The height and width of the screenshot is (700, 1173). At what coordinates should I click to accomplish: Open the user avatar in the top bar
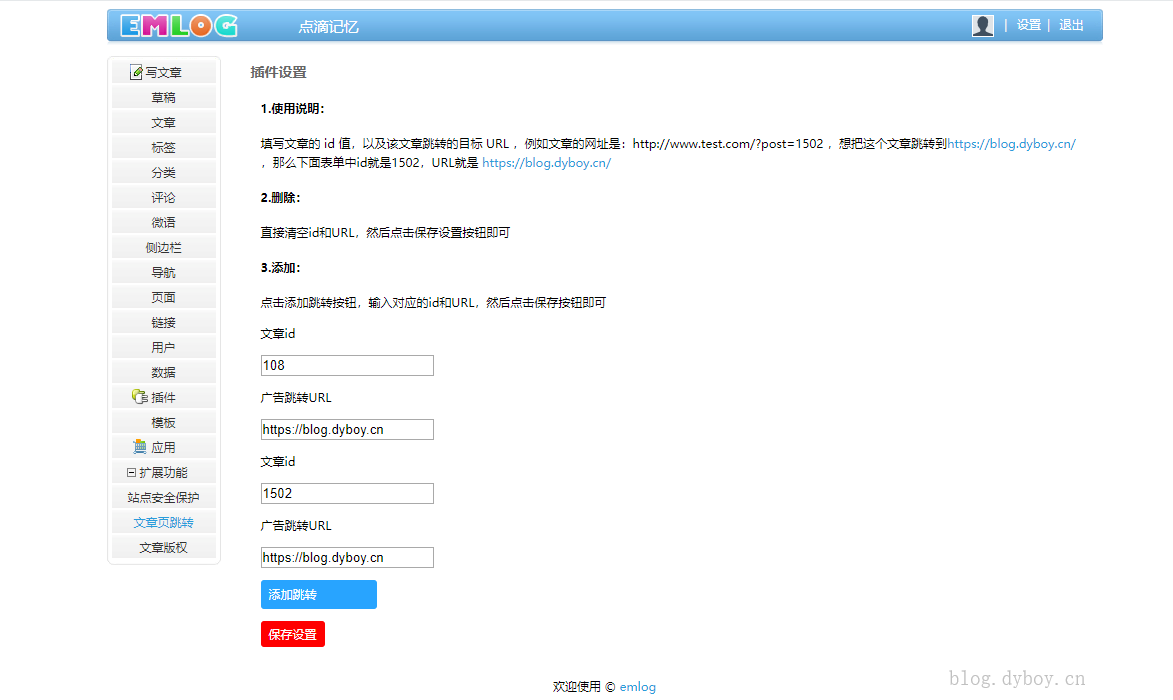pyautogui.click(x=982, y=25)
